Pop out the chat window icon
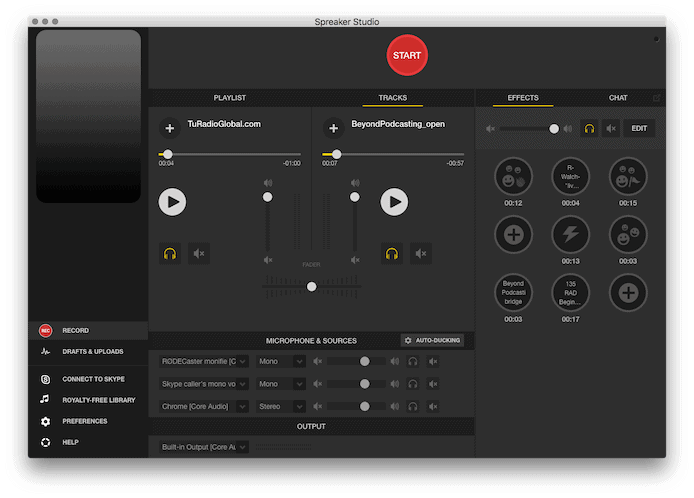 (x=656, y=98)
